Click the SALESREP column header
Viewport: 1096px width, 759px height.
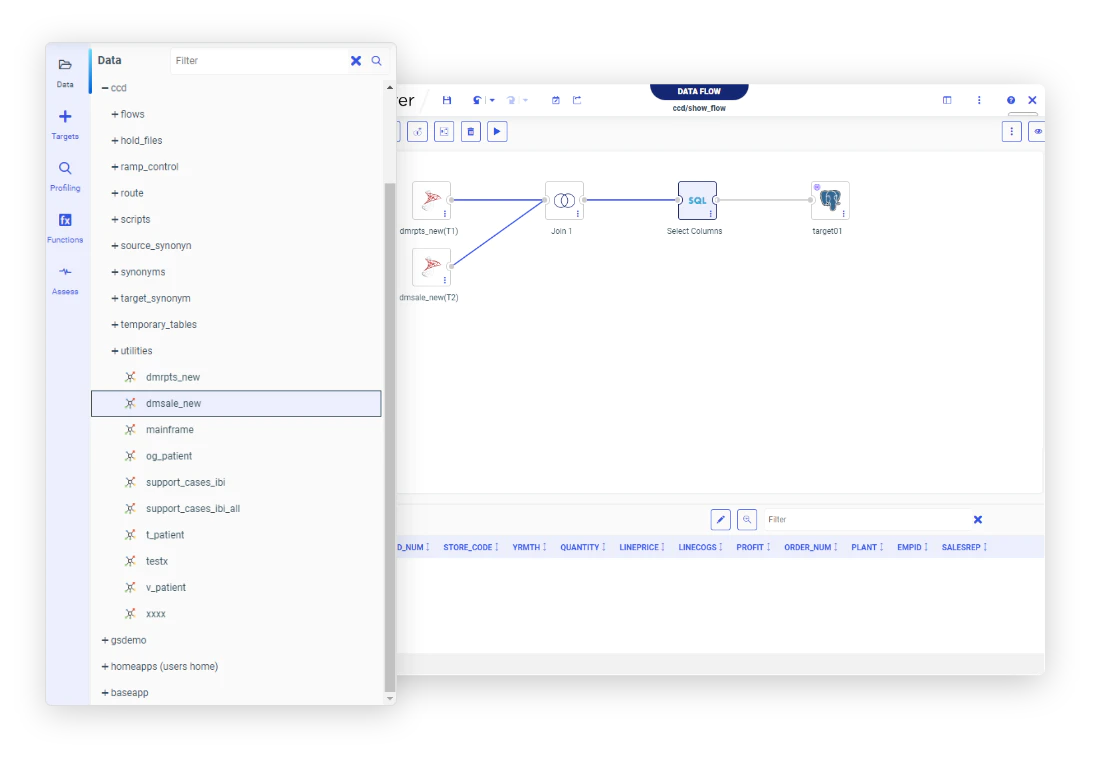961,547
